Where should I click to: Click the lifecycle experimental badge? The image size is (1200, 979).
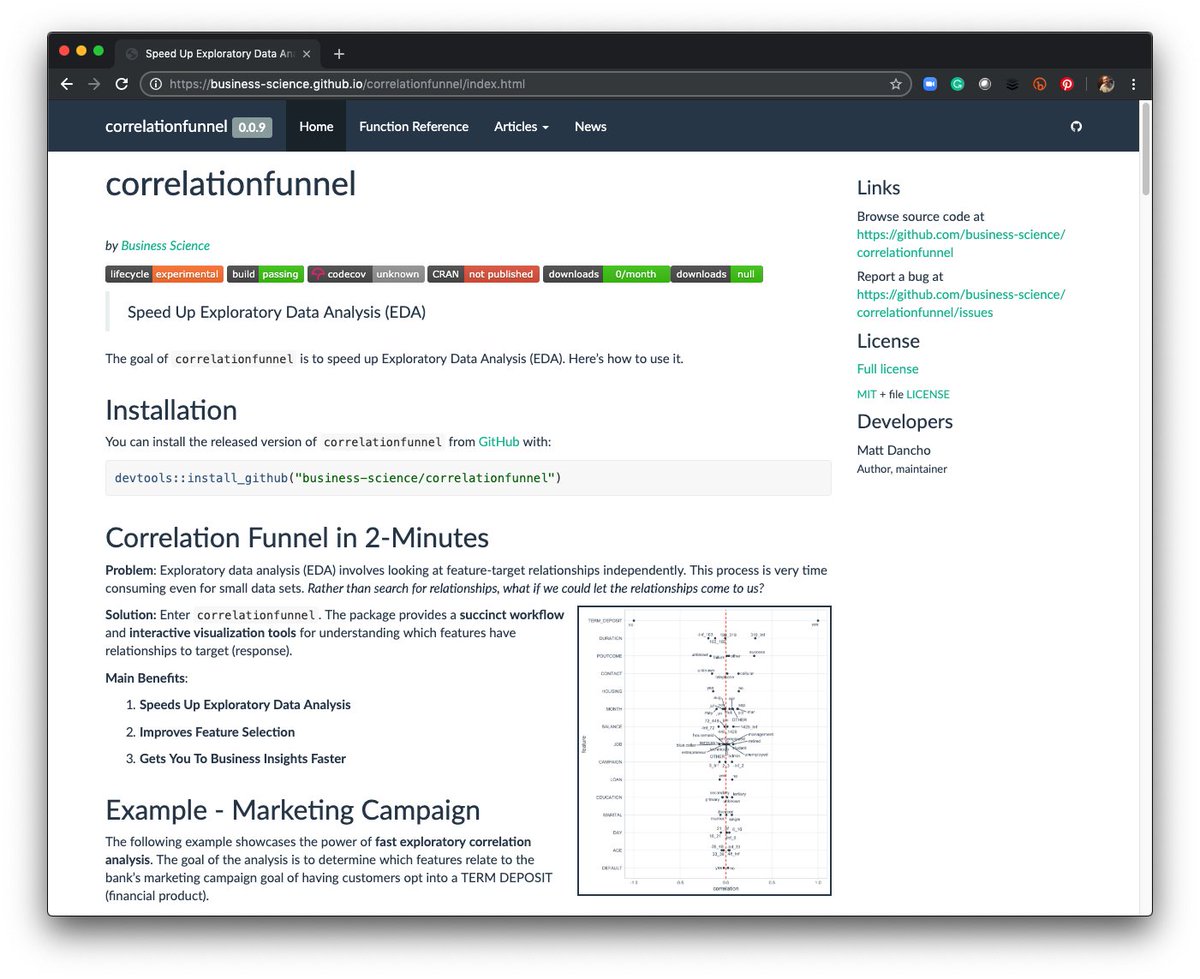pos(164,274)
